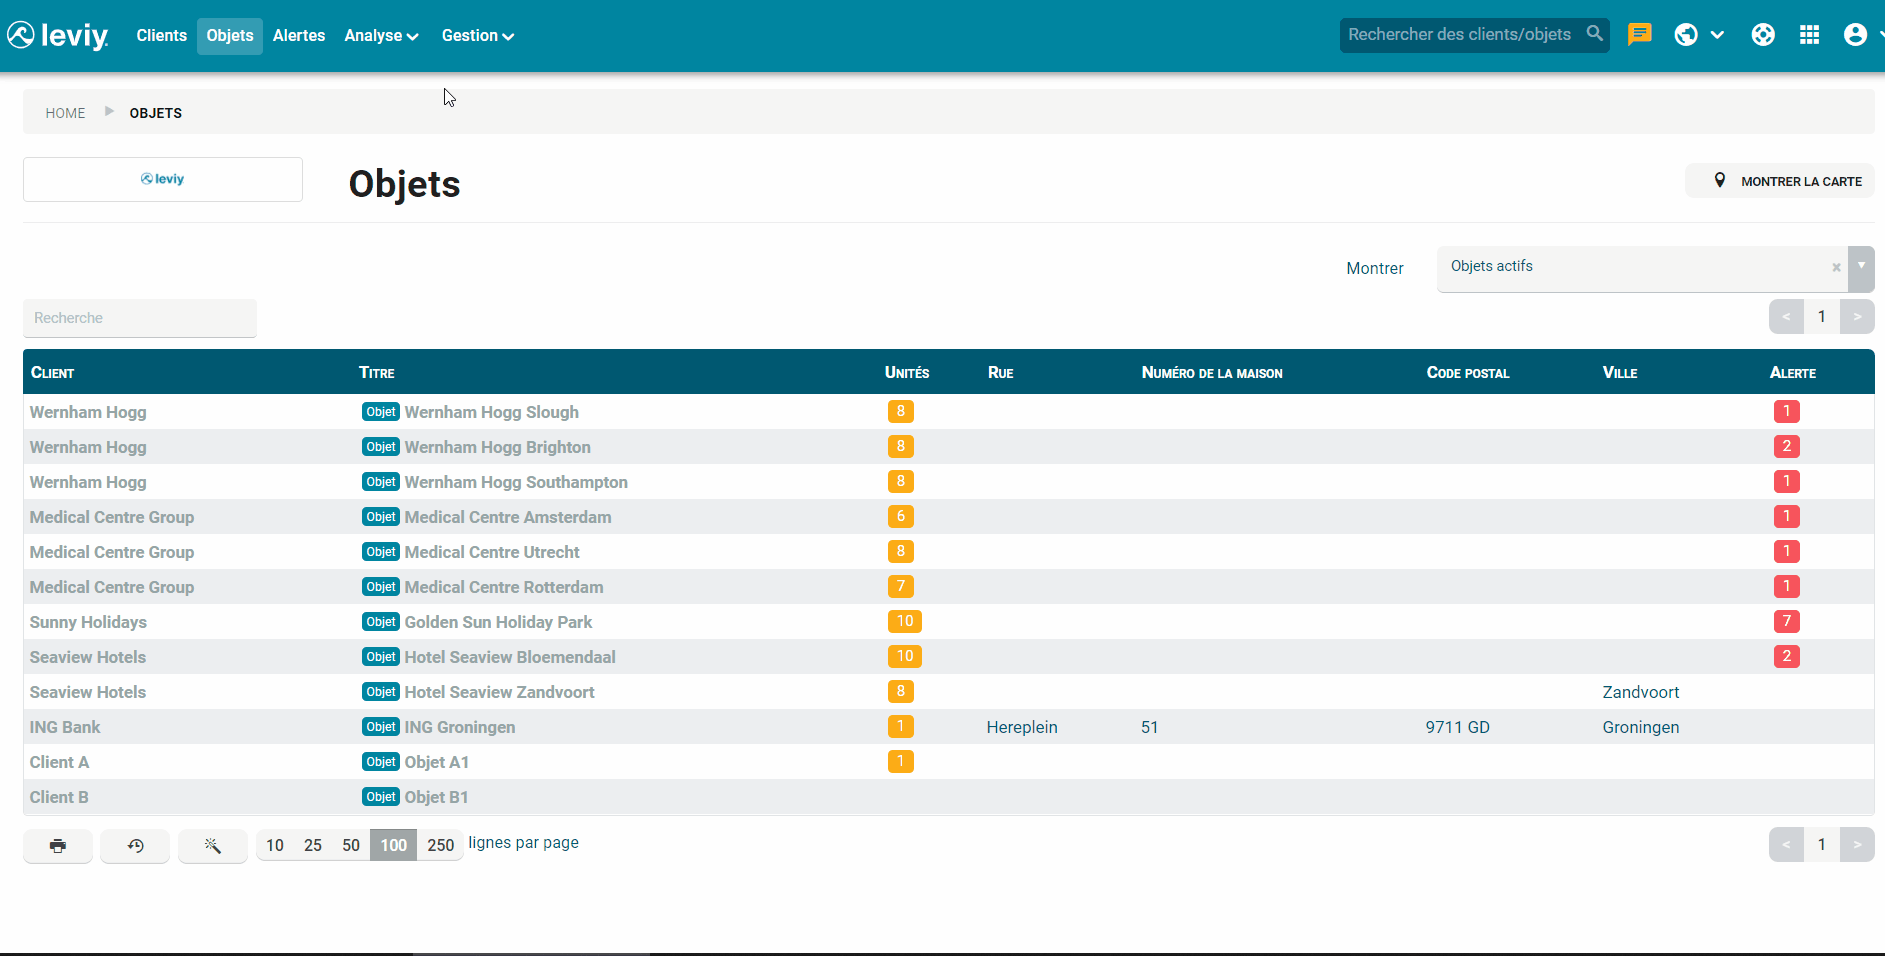Expand the Analyse menu

(381, 36)
